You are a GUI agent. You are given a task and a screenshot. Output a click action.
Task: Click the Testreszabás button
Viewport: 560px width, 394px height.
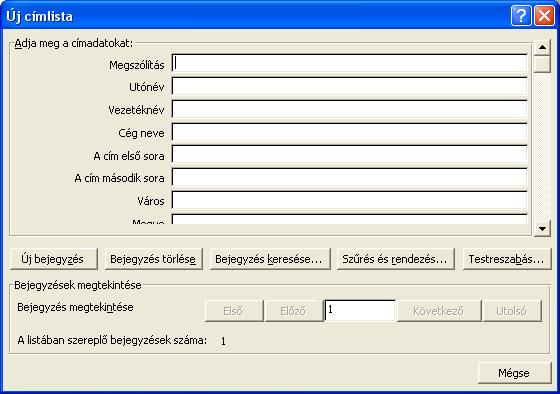[507, 259]
